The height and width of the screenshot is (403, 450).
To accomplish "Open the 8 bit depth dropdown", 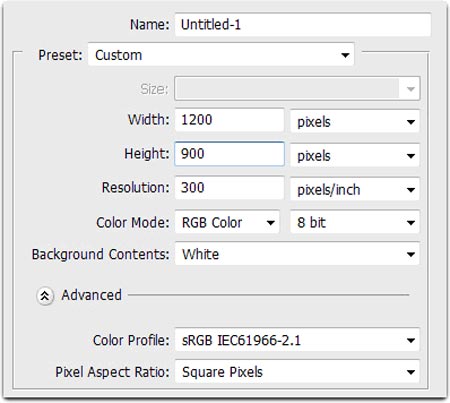I will pyautogui.click(x=355, y=222).
